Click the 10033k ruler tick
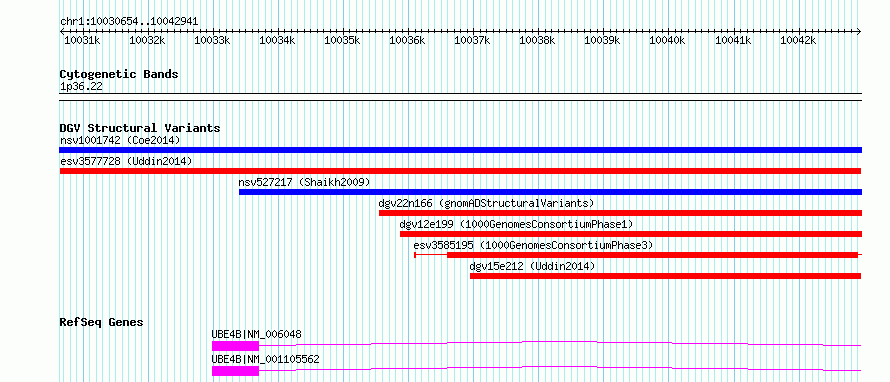 tap(213, 40)
